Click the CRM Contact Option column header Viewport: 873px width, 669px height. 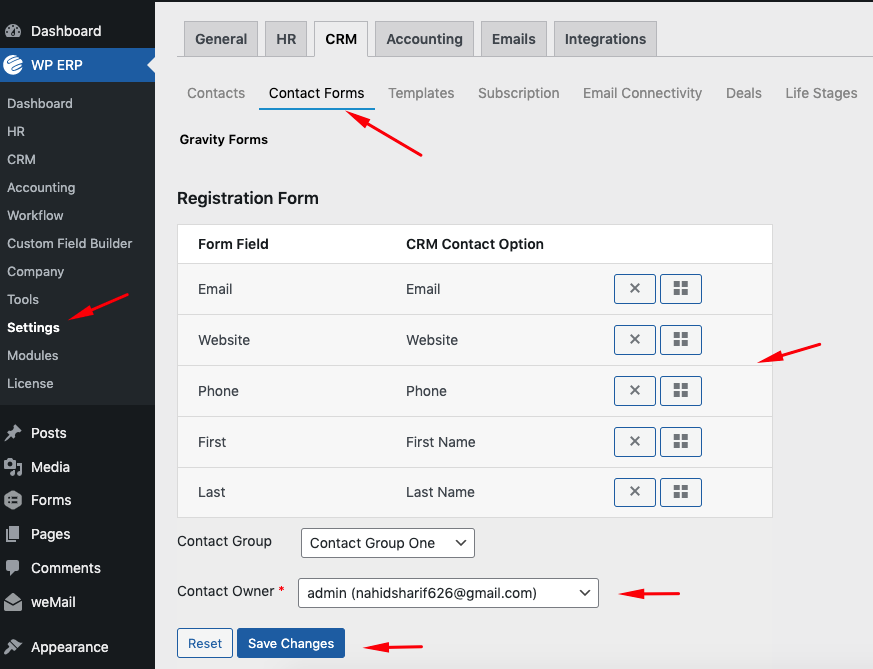tap(474, 244)
